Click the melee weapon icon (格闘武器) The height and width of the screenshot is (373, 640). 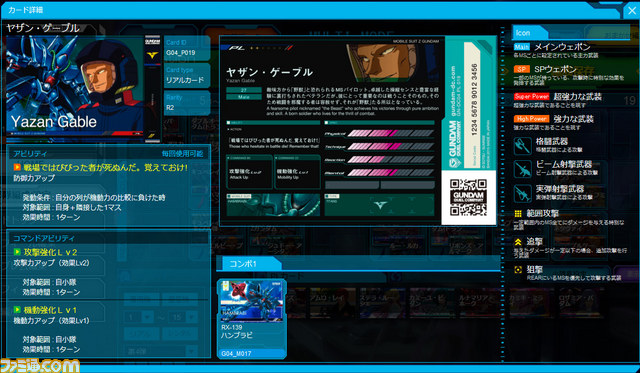[x=522, y=146]
